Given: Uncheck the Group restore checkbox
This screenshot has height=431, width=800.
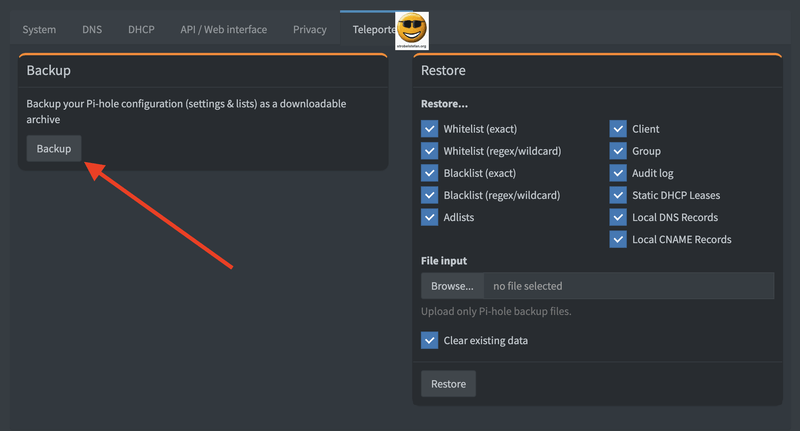Looking at the screenshot, I should pyautogui.click(x=618, y=151).
